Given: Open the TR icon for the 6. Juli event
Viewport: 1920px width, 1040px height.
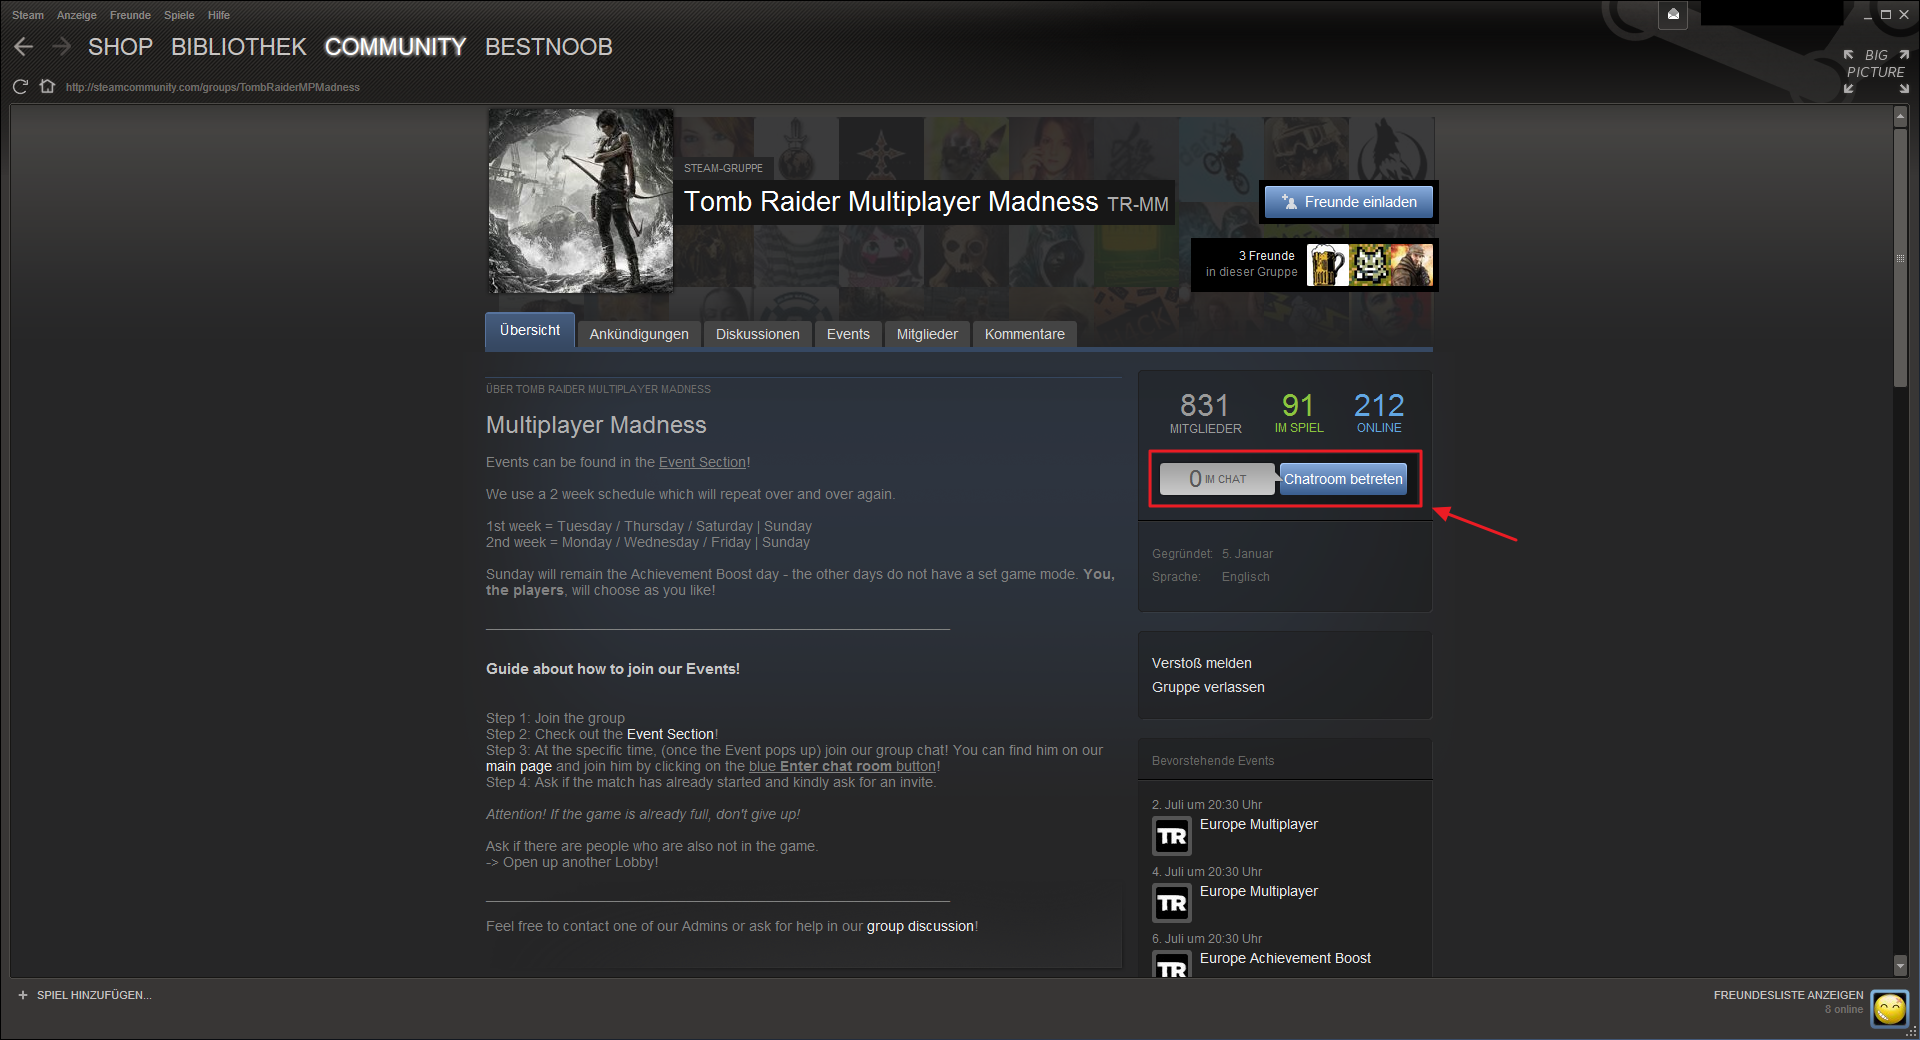Looking at the screenshot, I should pyautogui.click(x=1172, y=964).
